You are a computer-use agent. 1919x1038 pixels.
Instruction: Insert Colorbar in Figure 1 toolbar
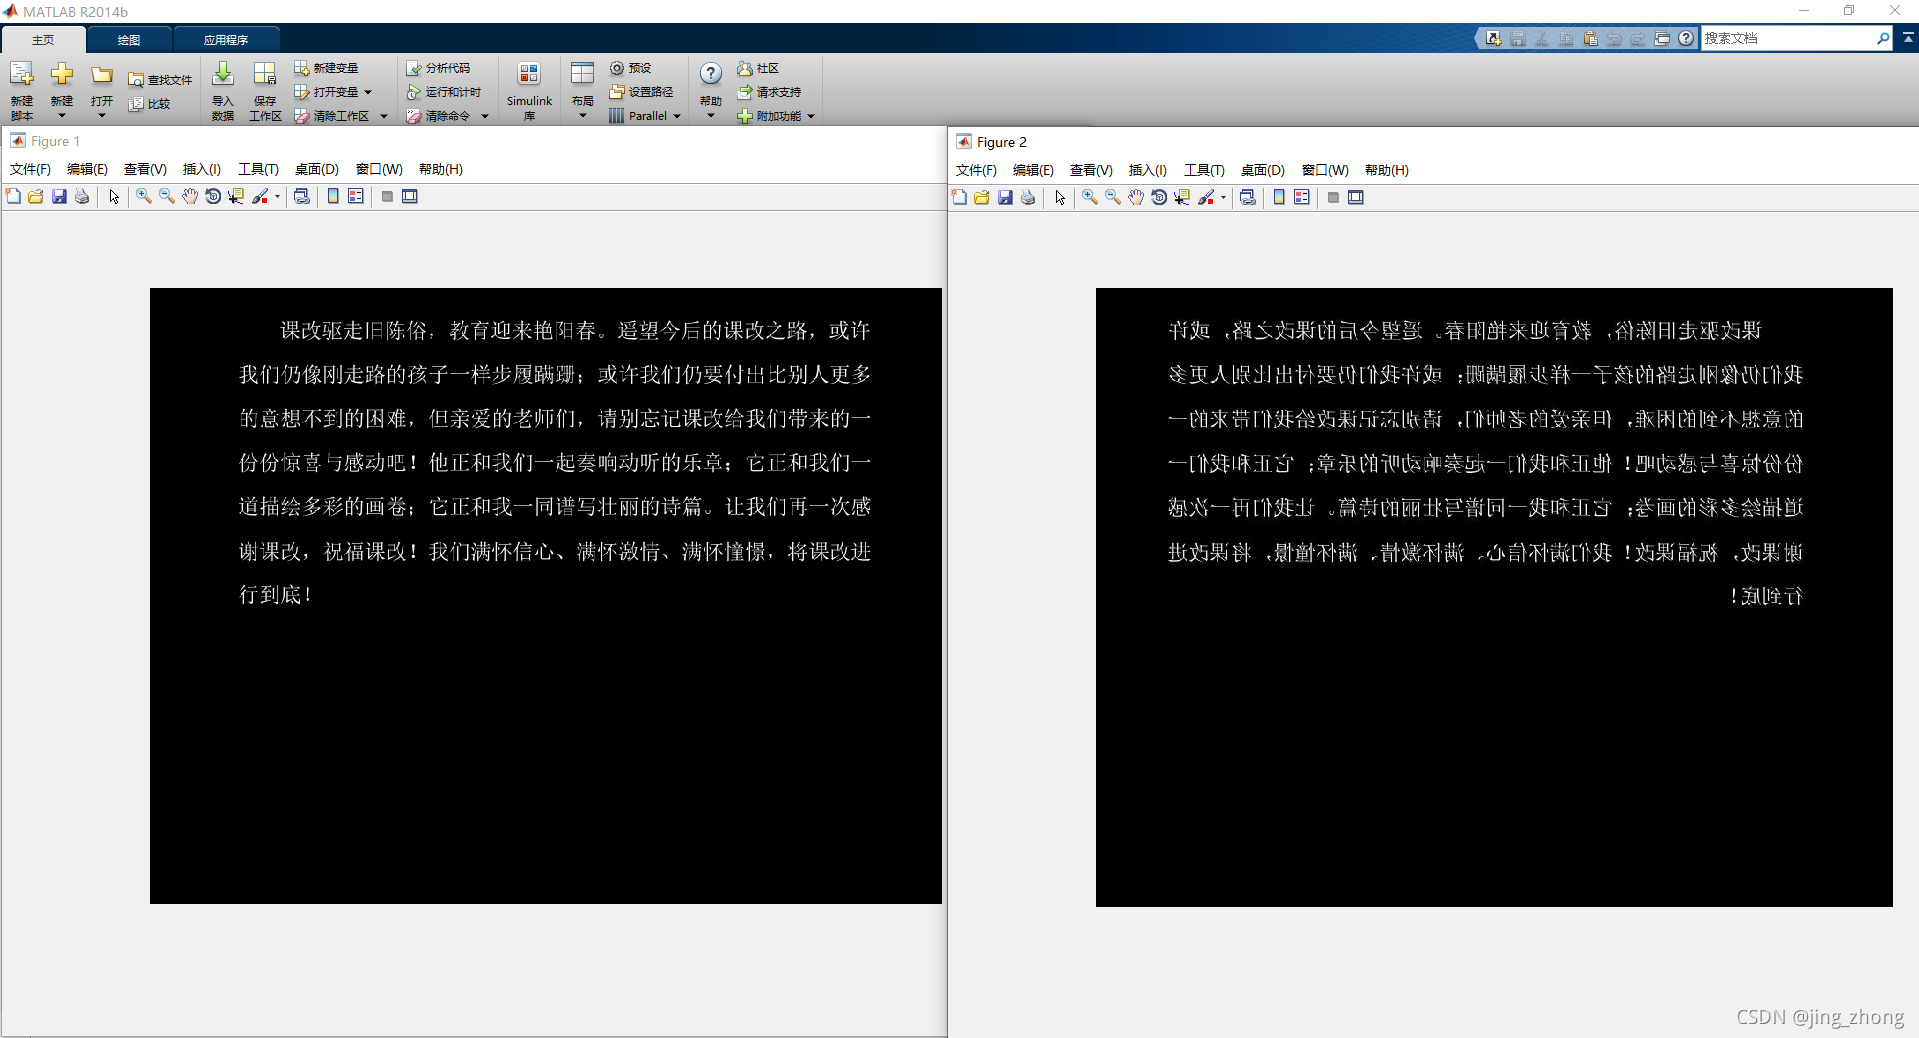(x=333, y=197)
